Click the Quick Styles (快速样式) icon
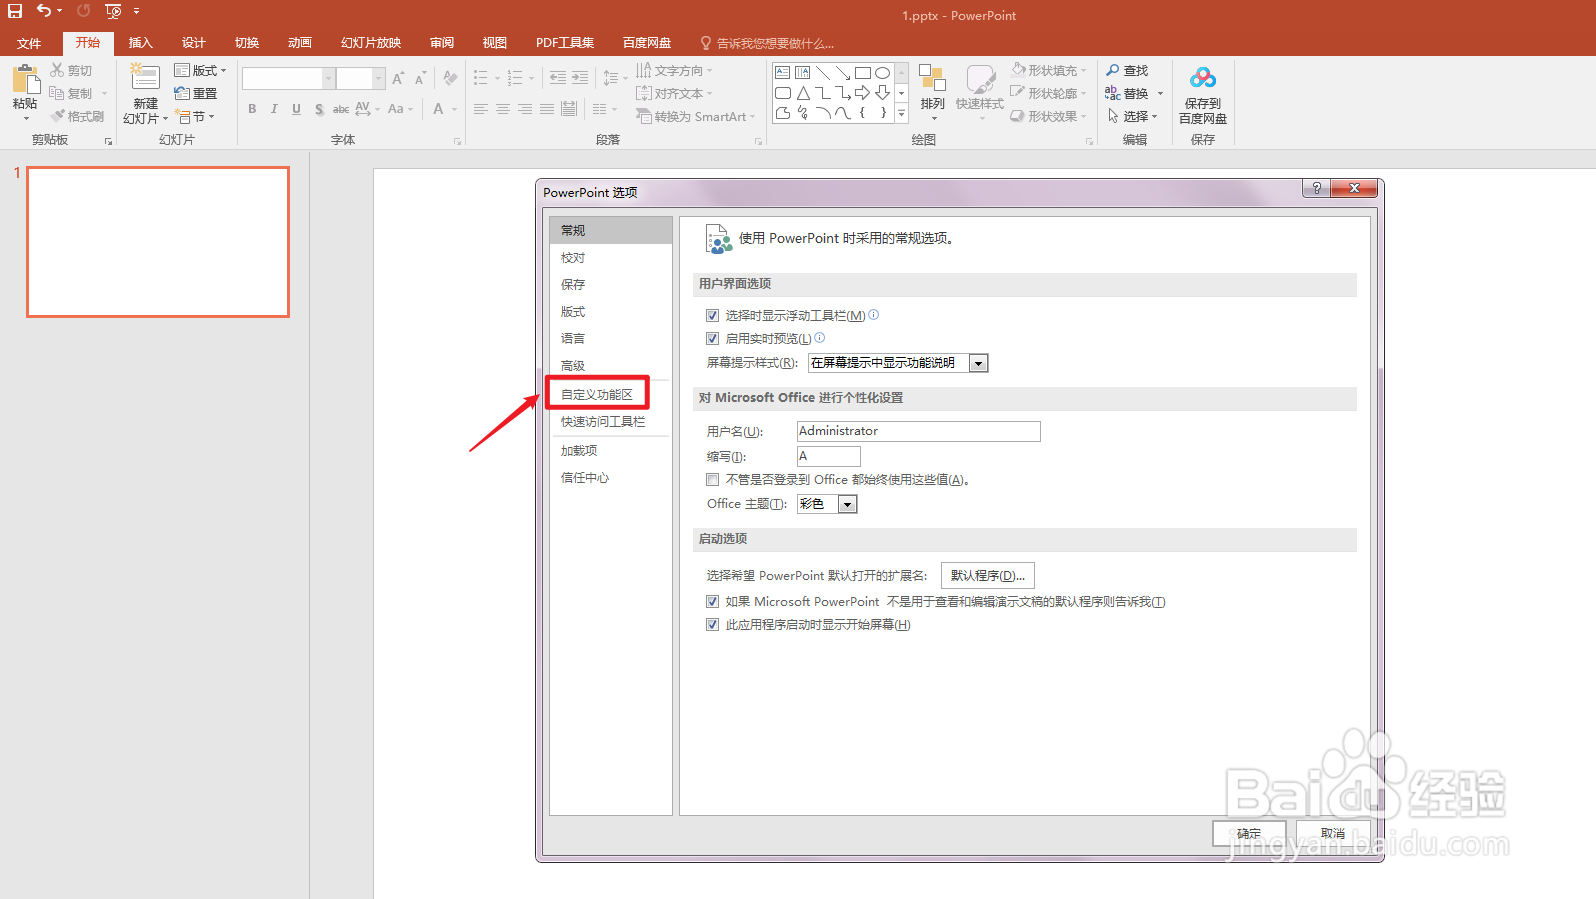This screenshot has width=1596, height=899. point(980,79)
